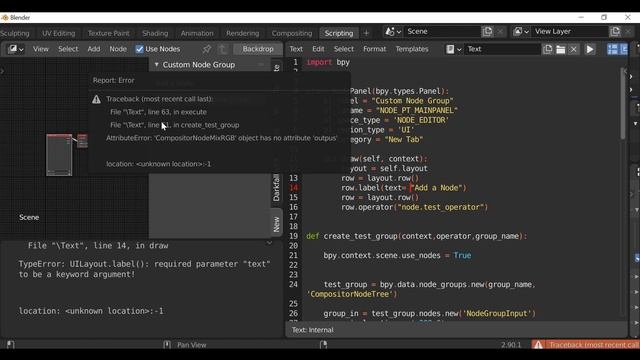
Task: Click the error warning icon in the status bar
Action: click(538, 345)
